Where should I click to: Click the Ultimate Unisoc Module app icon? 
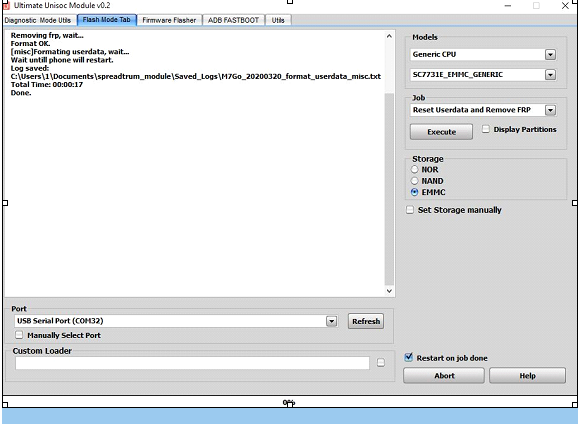point(6,6)
